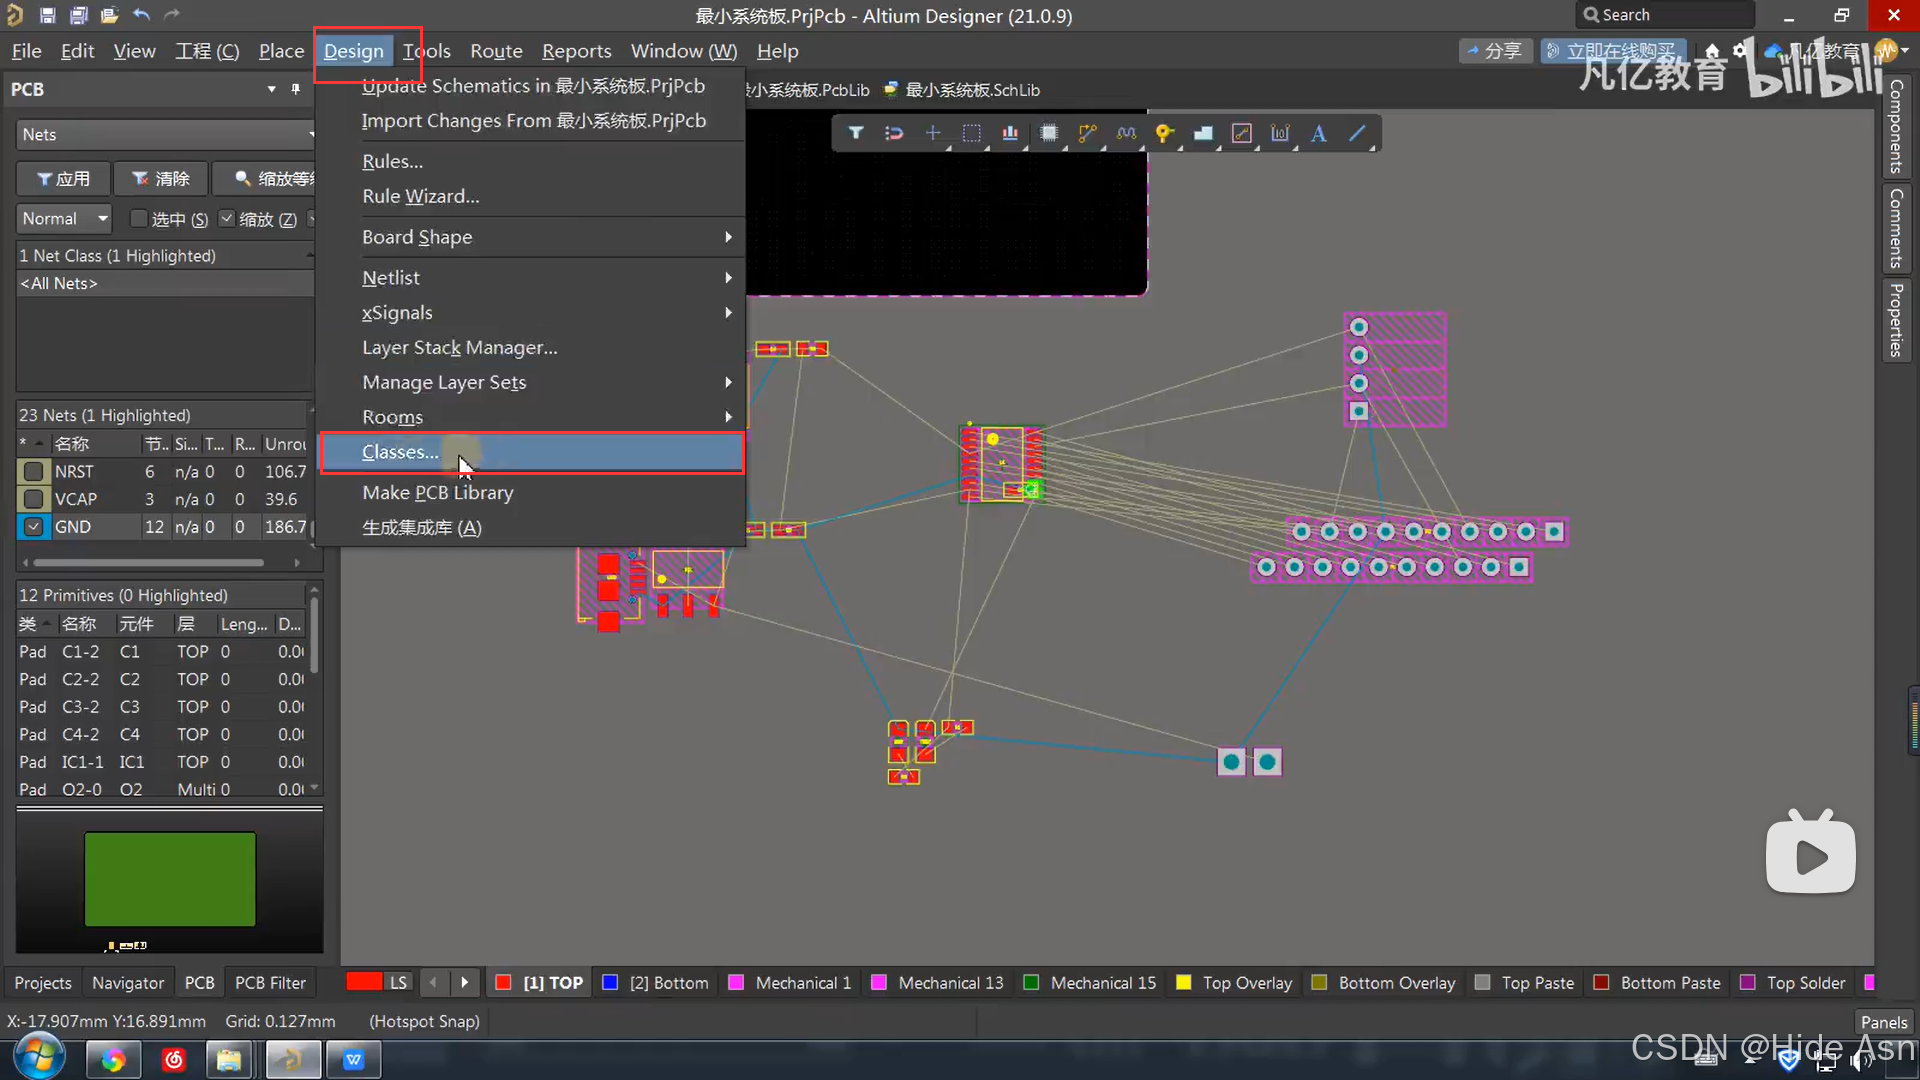
Task: Click the Save icon in title bar
Action: coord(47,15)
